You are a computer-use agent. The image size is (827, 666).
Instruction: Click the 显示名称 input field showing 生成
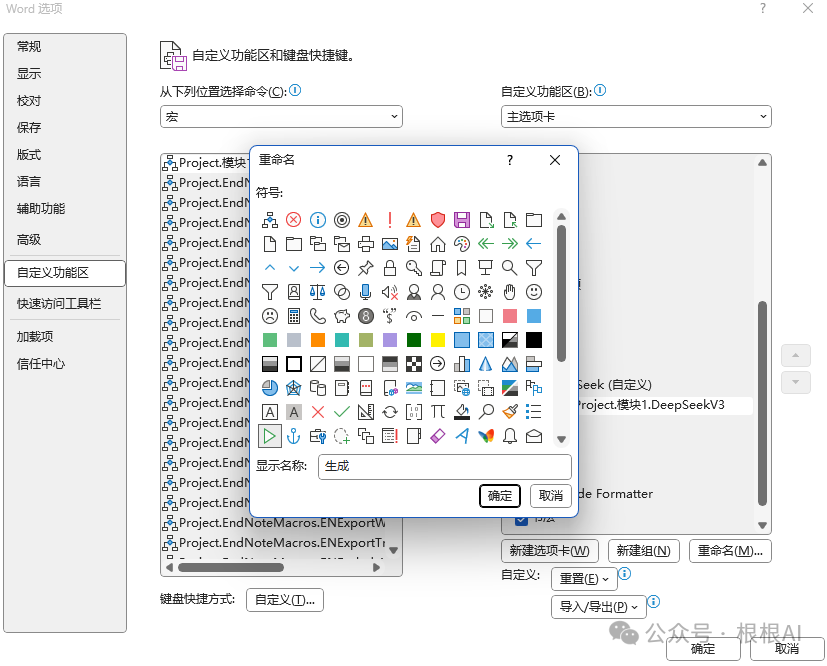click(x=444, y=466)
